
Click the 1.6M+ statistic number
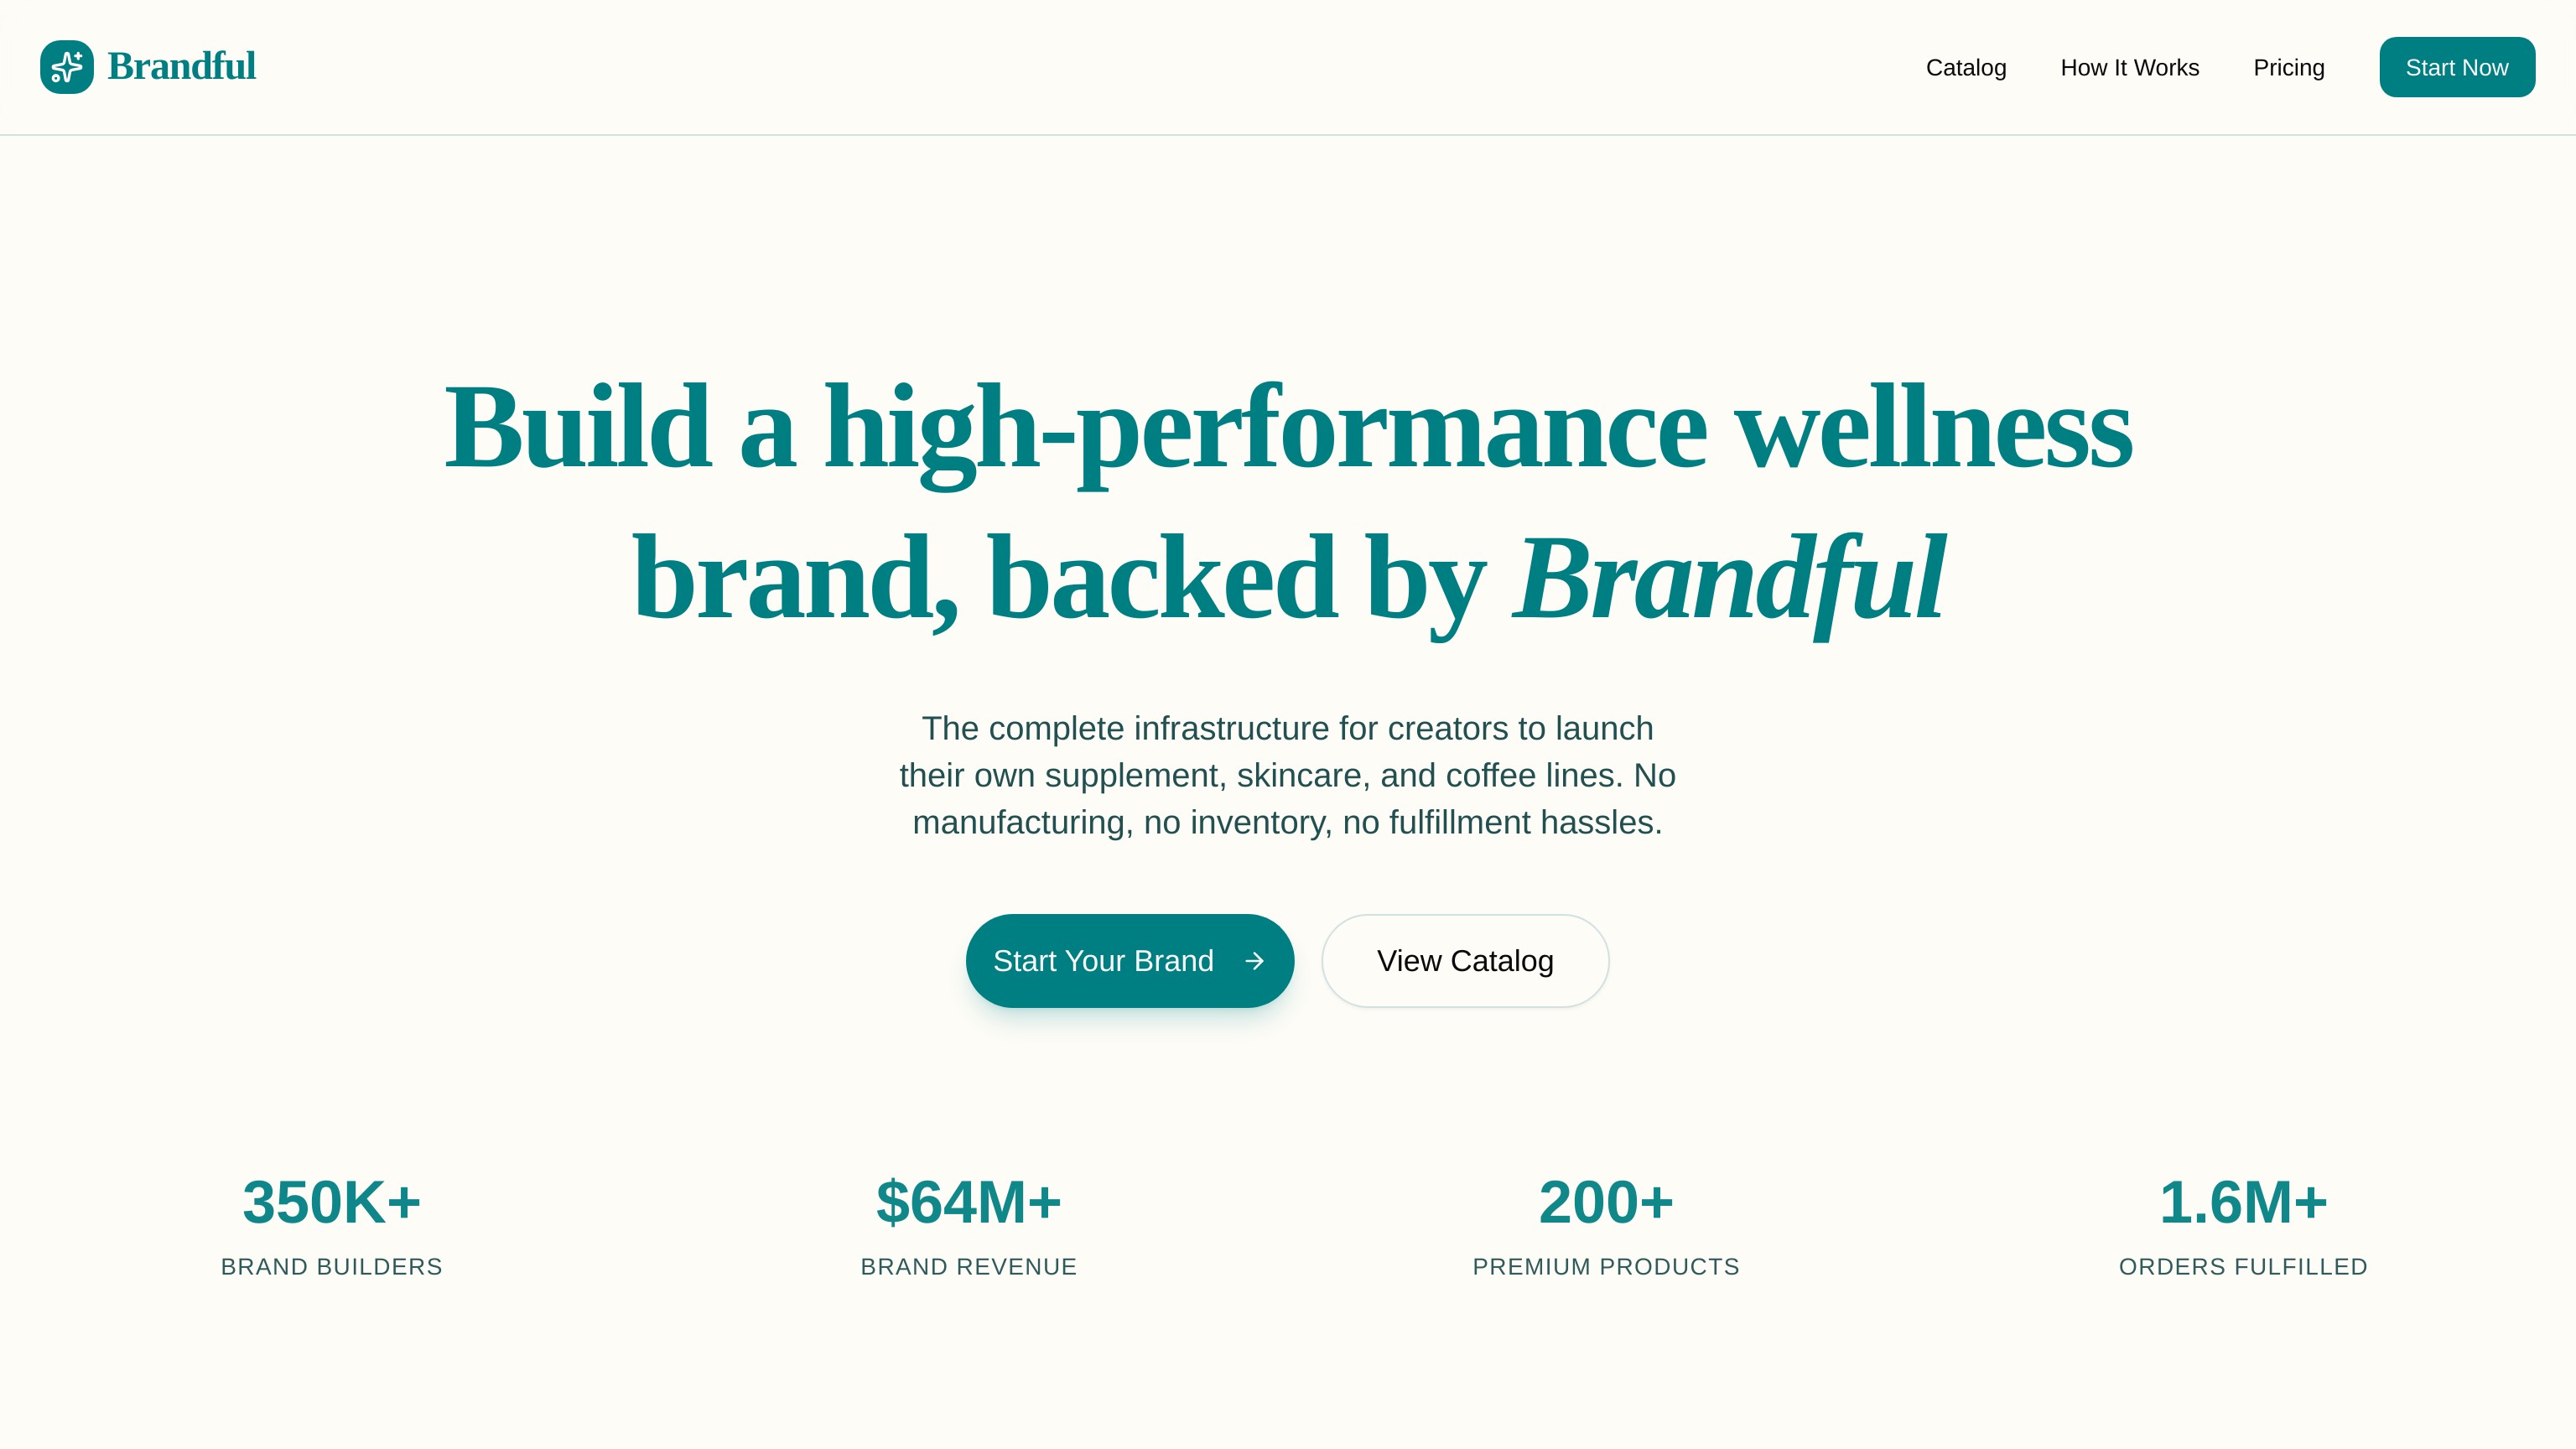[2243, 1202]
